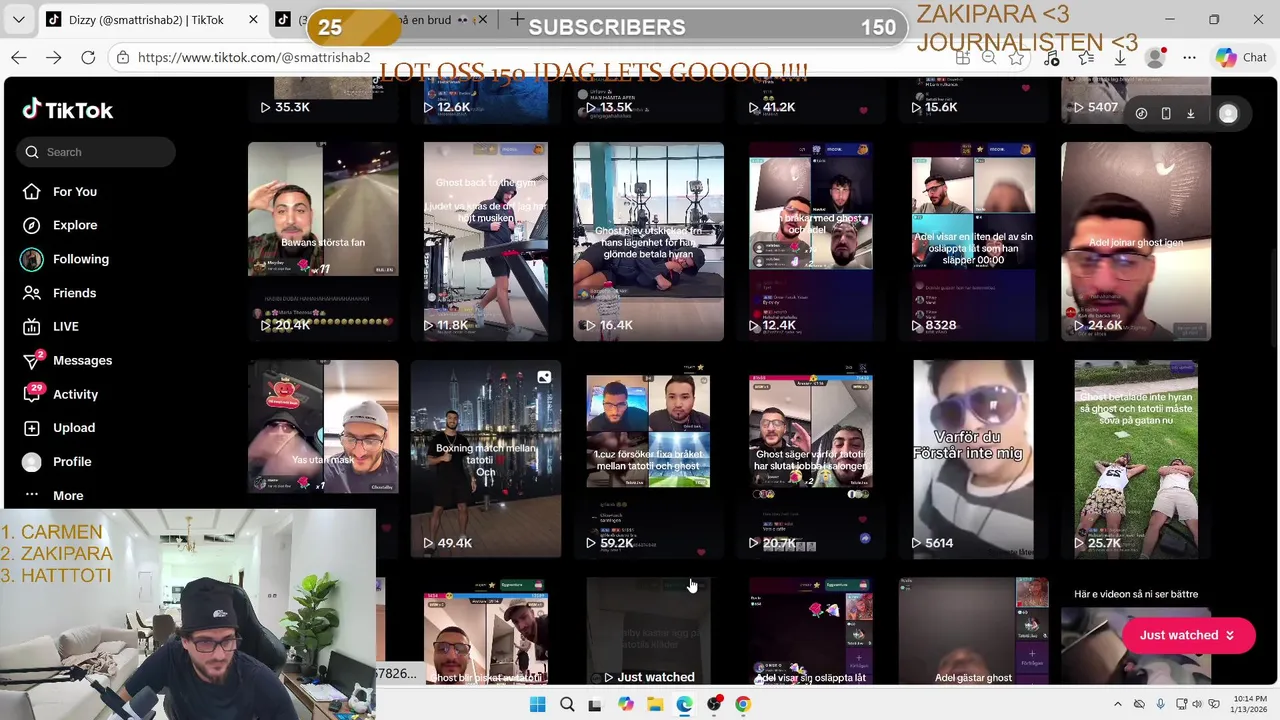
Task: Click the TikTok search field
Action: [96, 152]
